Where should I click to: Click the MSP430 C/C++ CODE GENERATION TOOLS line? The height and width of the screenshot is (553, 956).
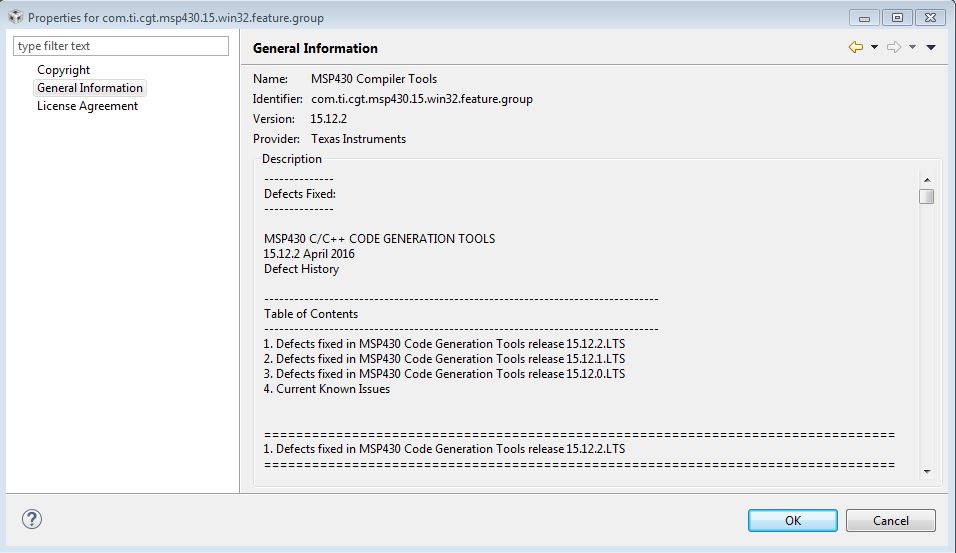tap(379, 238)
